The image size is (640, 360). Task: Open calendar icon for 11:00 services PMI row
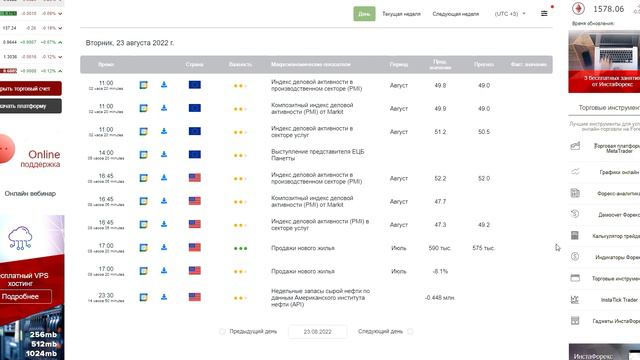click(144, 131)
